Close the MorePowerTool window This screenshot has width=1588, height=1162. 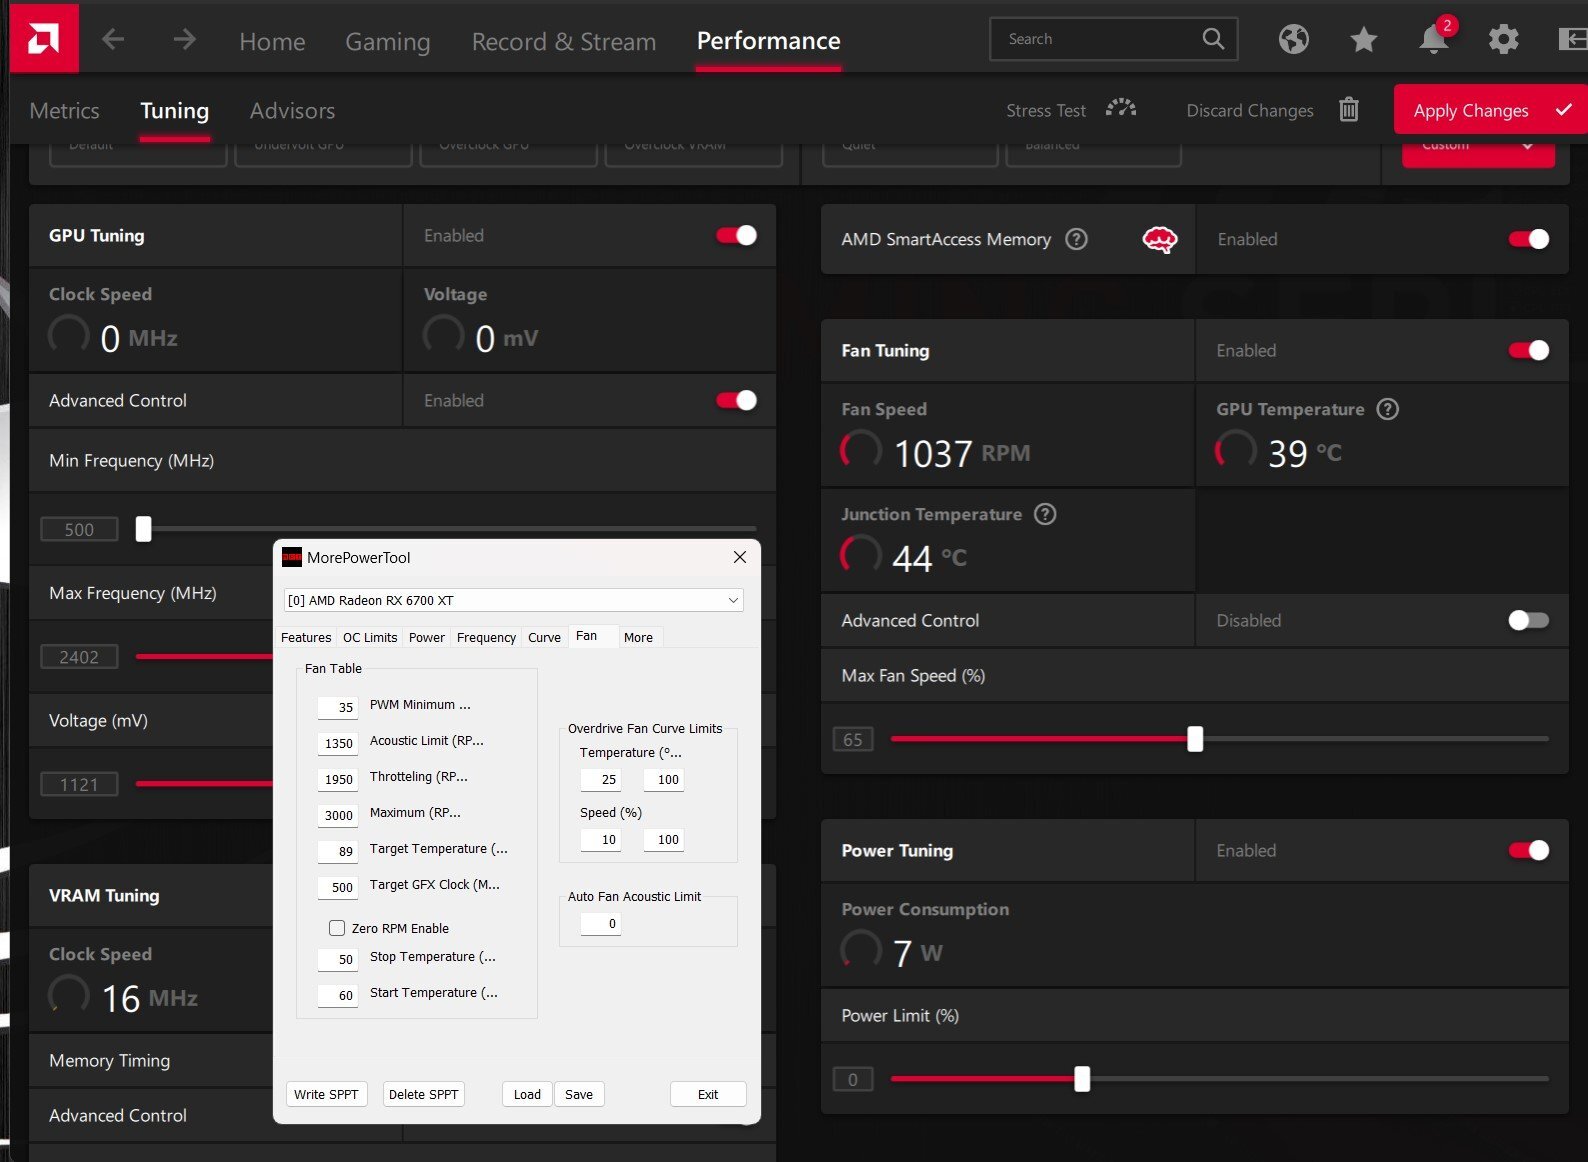coord(740,557)
